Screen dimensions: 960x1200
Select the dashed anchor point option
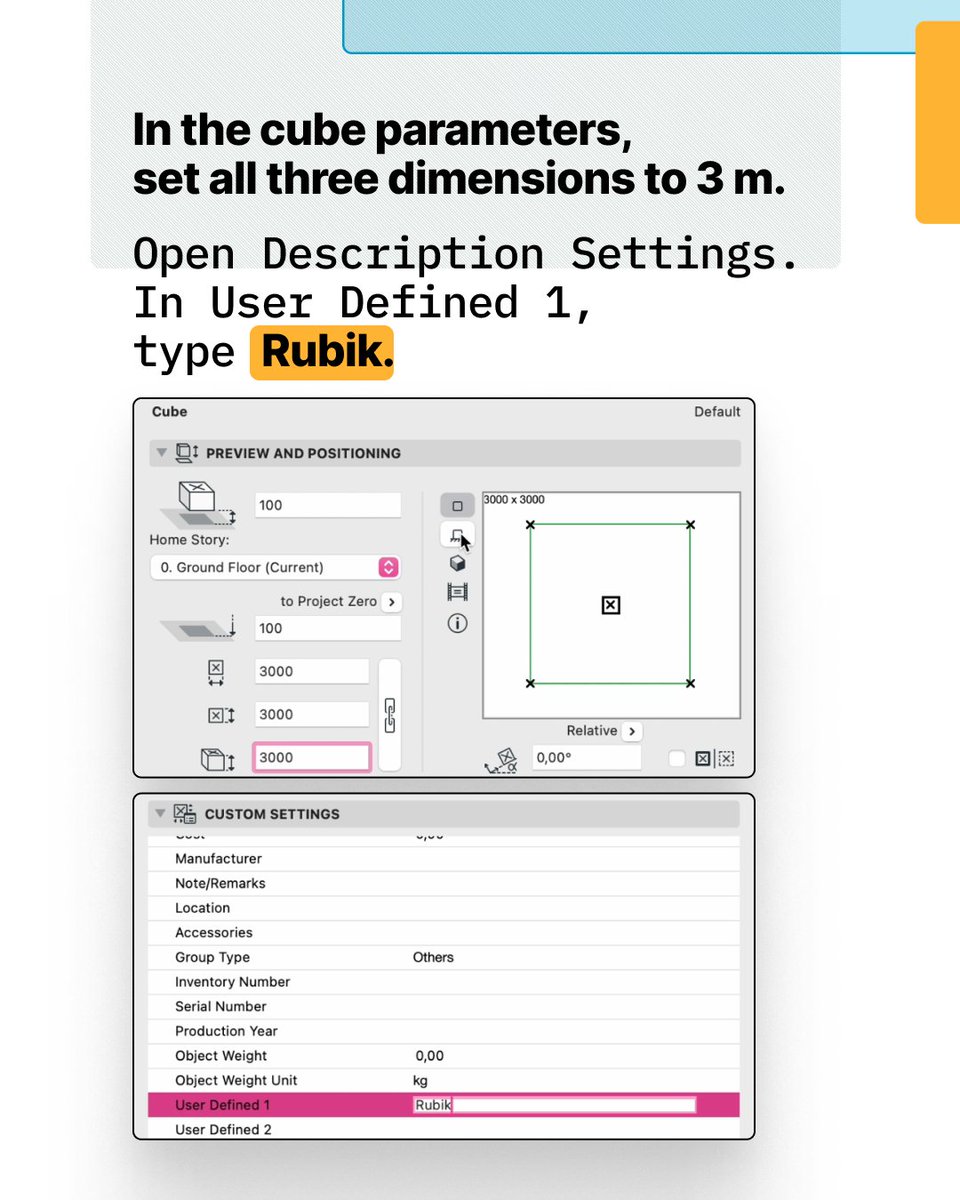pos(725,758)
